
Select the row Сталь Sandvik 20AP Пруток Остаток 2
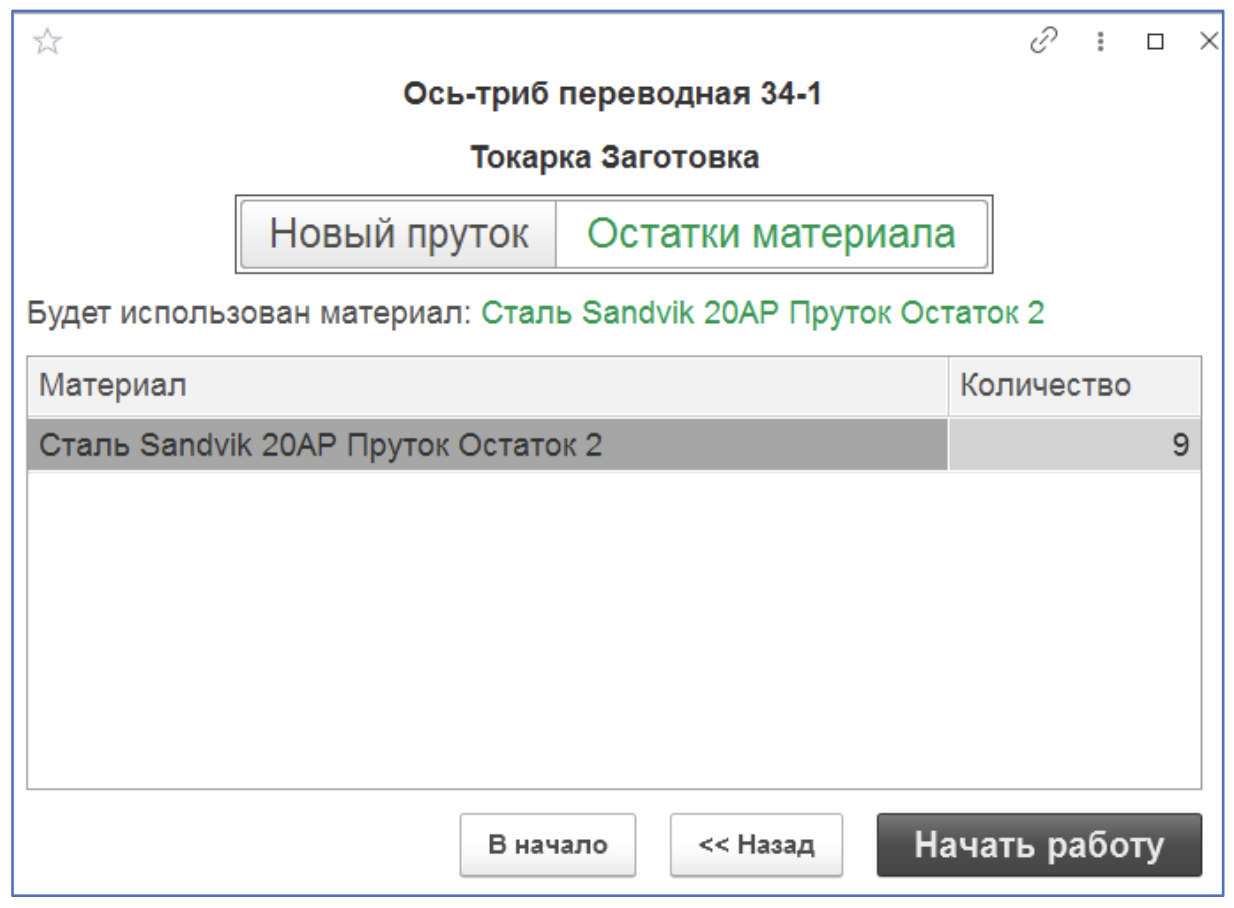pyautogui.click(x=486, y=445)
